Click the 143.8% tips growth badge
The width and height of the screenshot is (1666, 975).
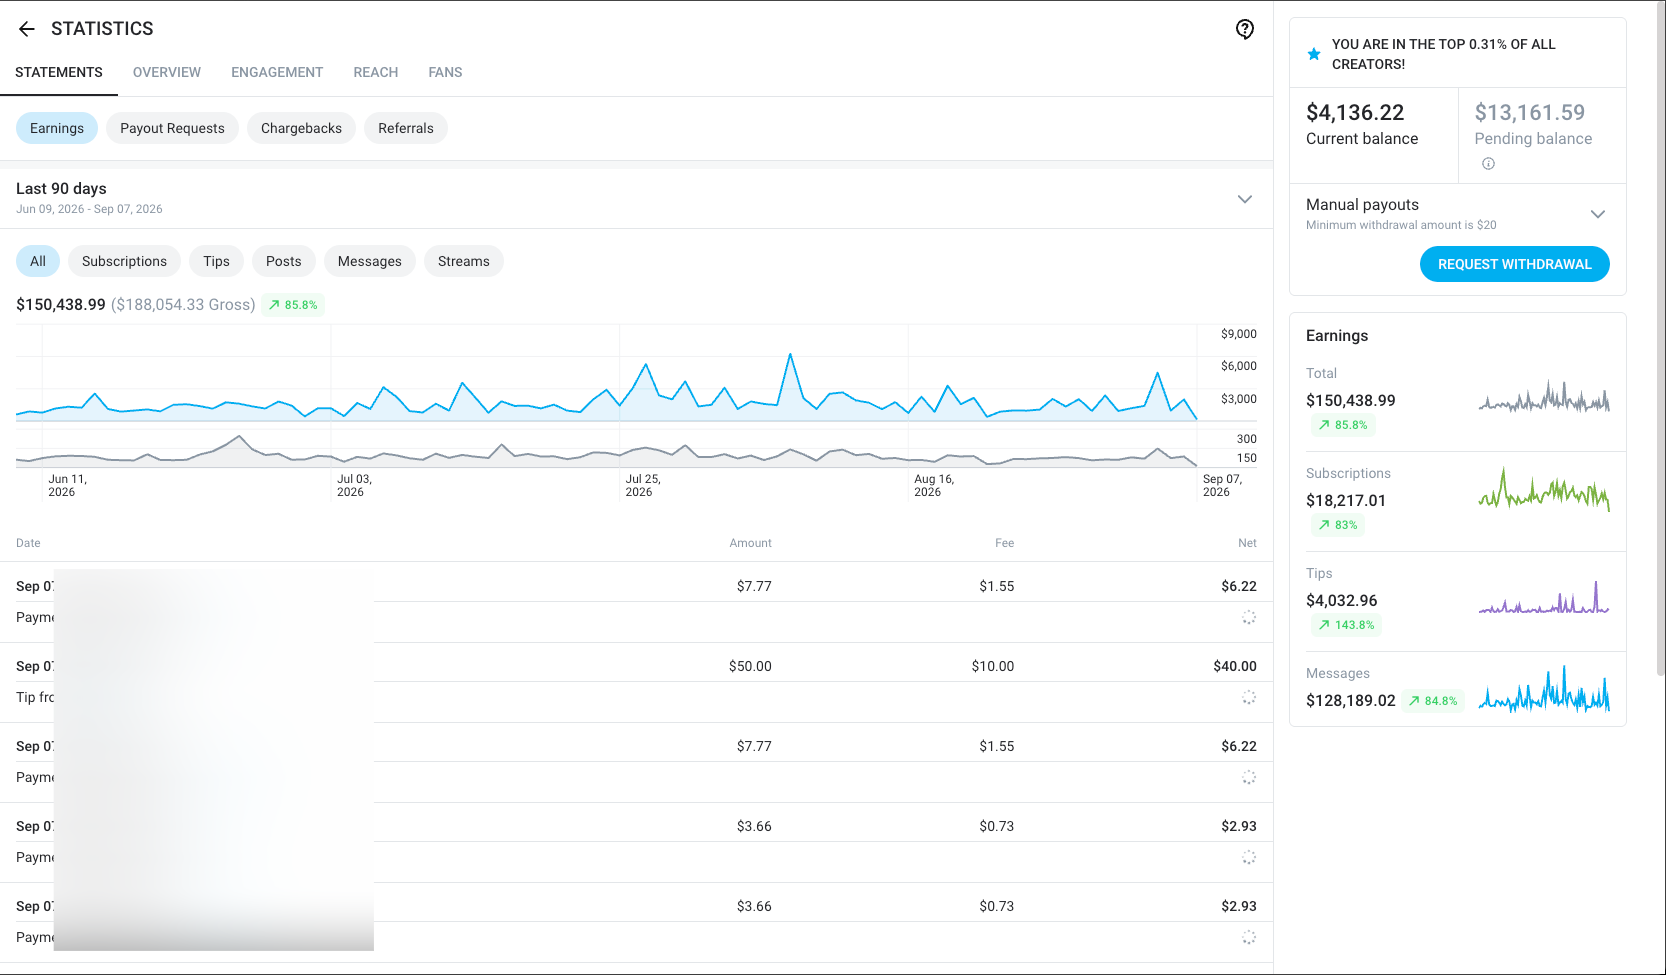pyautogui.click(x=1346, y=625)
